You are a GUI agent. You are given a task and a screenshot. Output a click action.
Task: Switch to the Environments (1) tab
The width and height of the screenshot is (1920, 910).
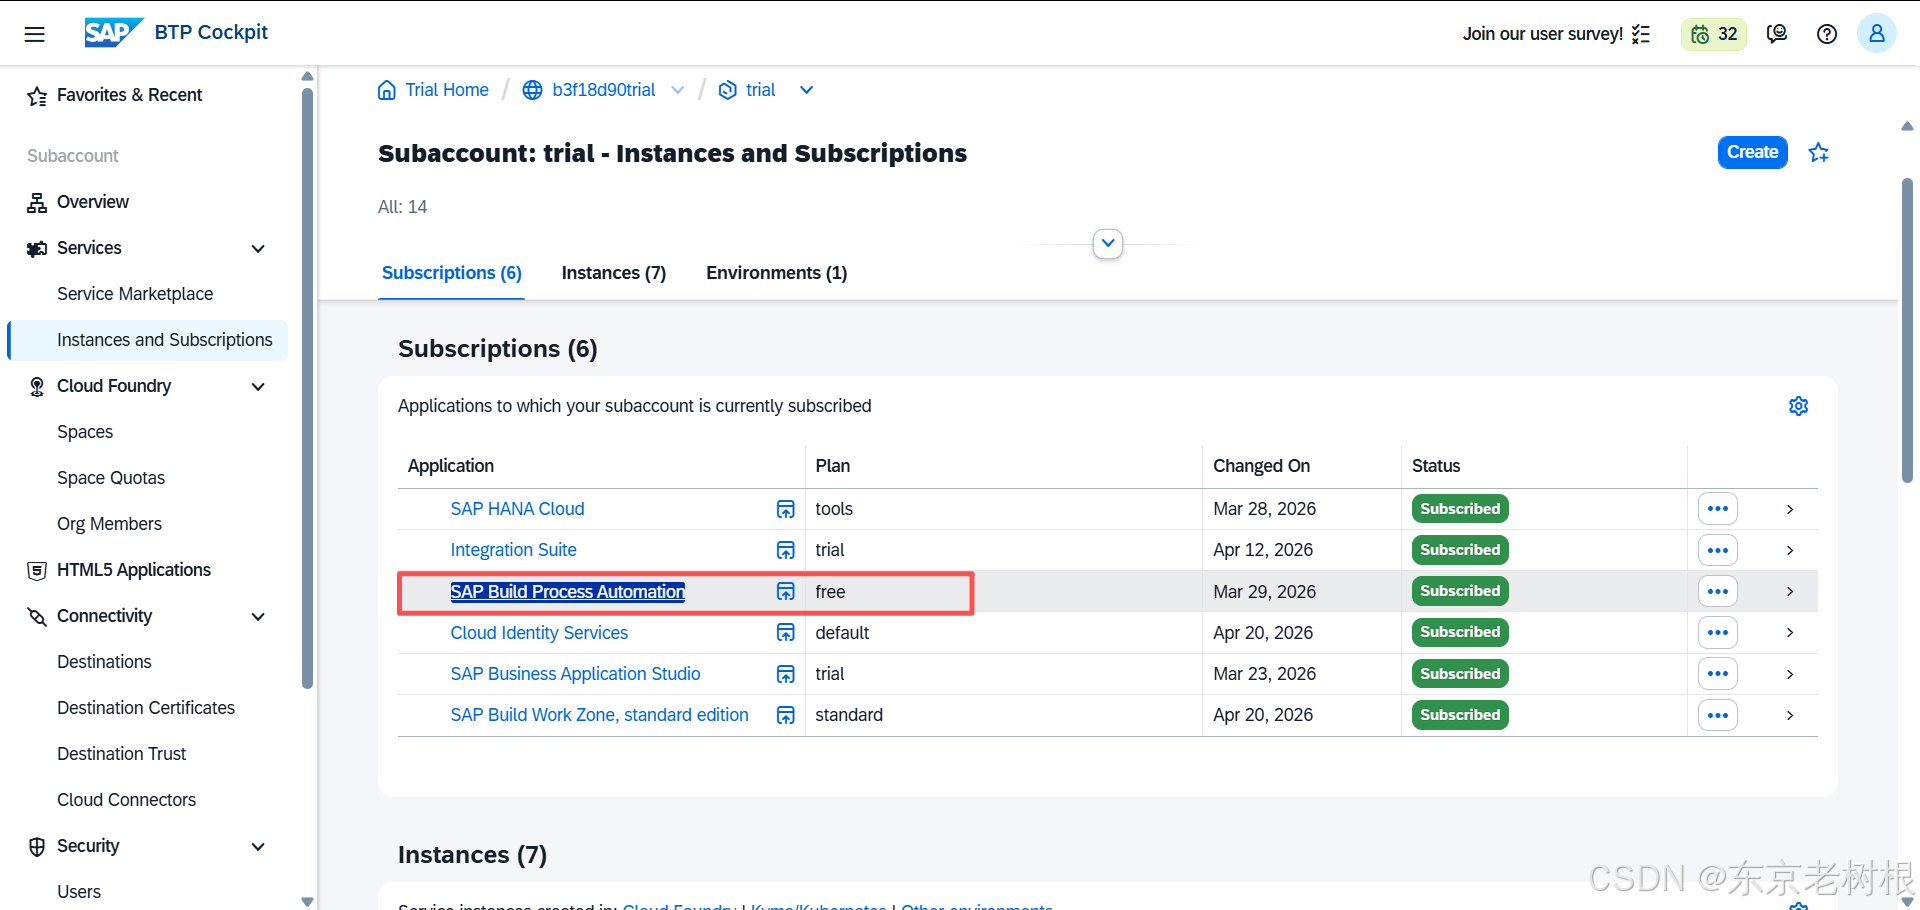[x=776, y=273]
